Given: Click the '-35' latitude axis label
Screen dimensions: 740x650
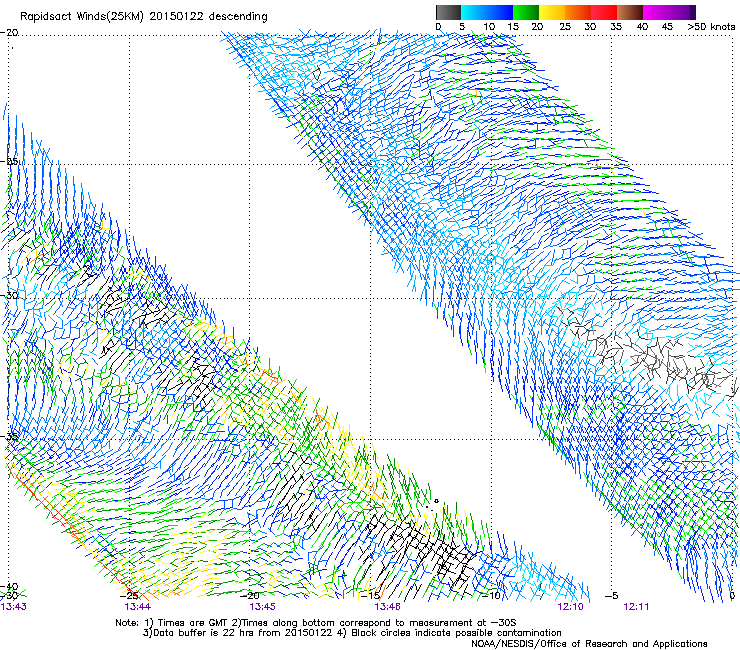Looking at the screenshot, I should 9,436.
